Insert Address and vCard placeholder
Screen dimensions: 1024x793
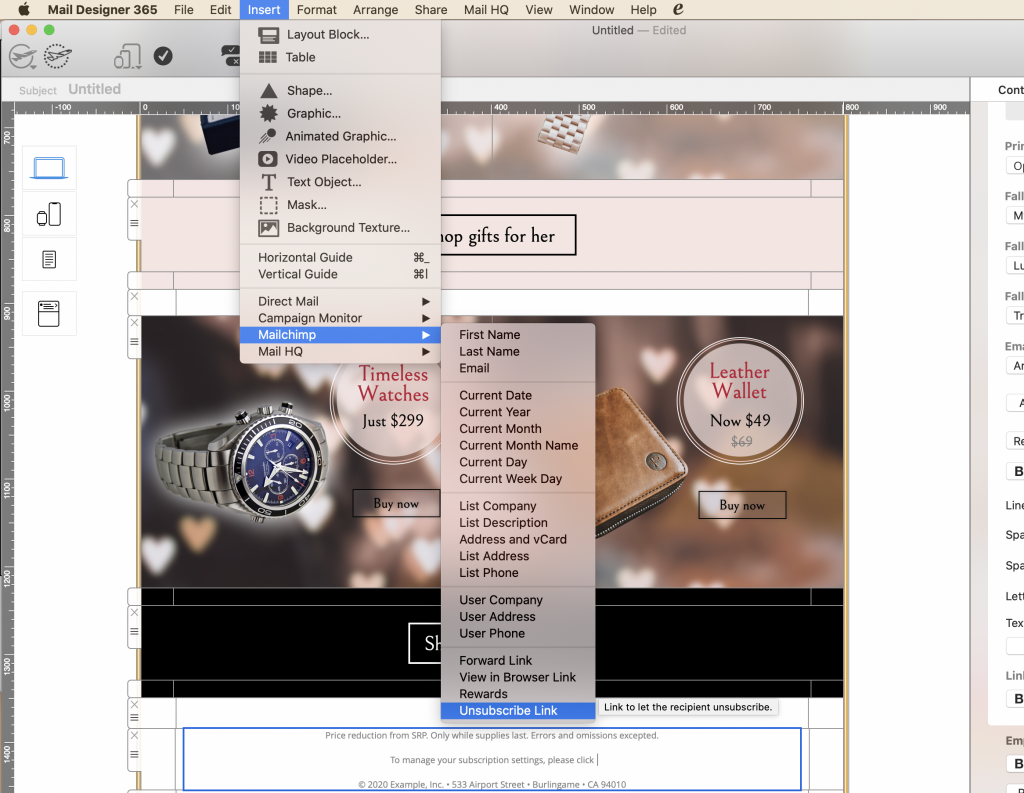[518, 540]
